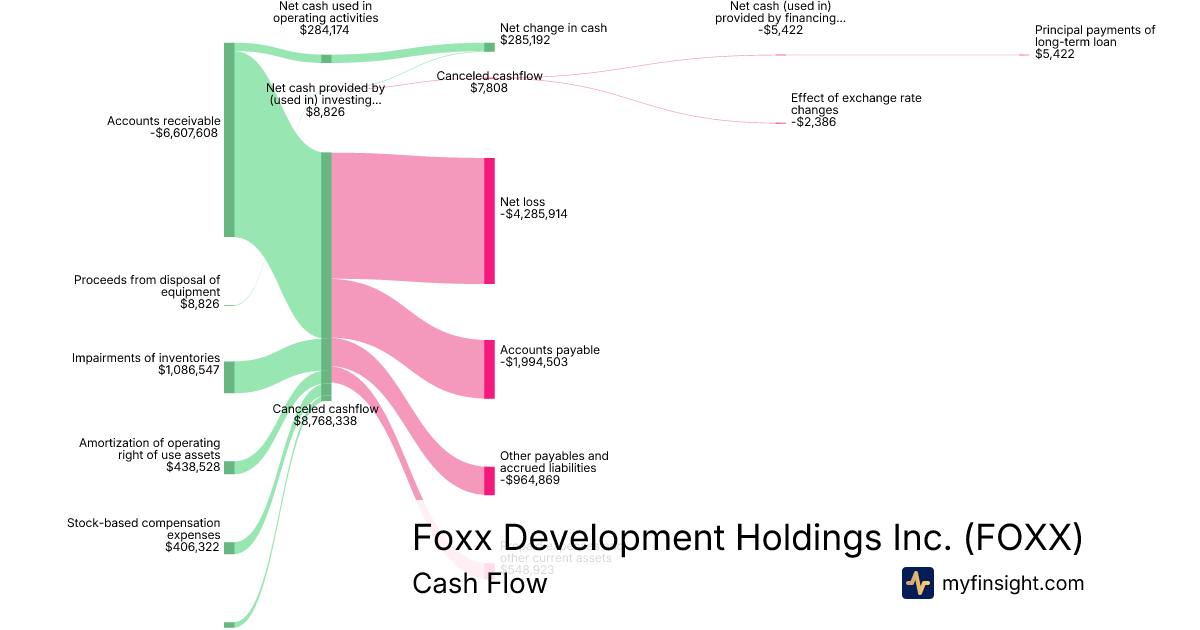The width and height of the screenshot is (1200, 630).
Task: Select the Stock-based compensation expenses node
Action: (x=229, y=547)
